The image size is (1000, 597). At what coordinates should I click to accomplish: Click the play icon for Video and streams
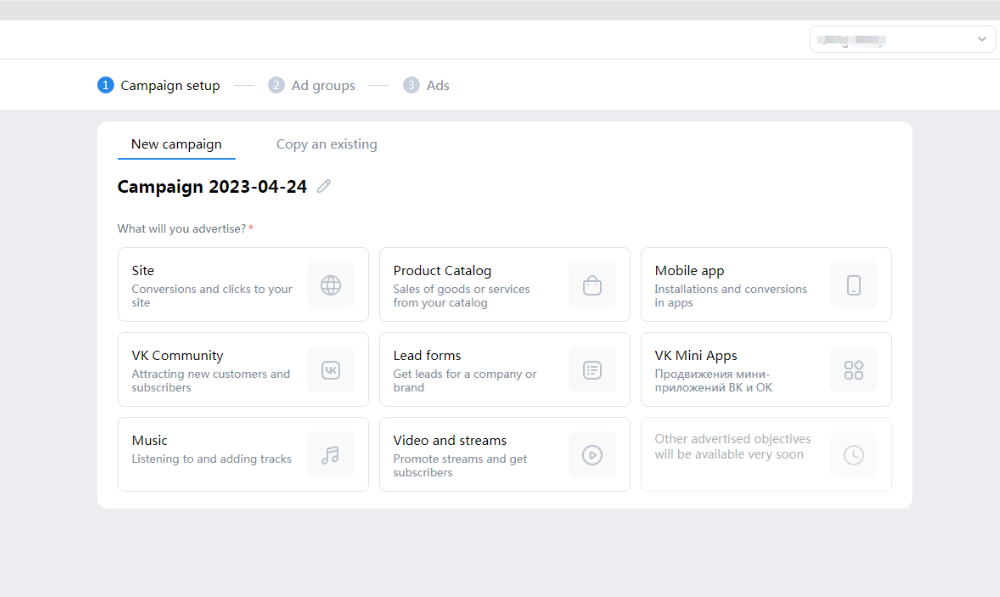(x=592, y=455)
